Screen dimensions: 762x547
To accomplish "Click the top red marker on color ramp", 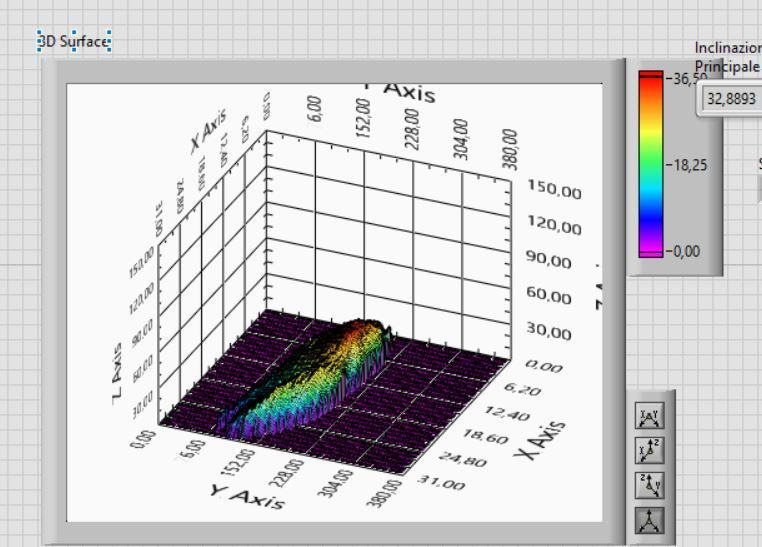I will point(651,75).
